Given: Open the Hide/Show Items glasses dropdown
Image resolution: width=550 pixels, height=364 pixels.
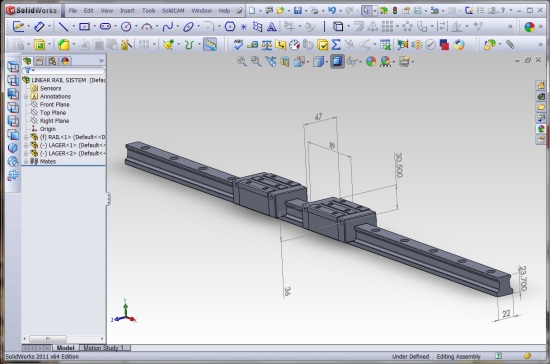Looking at the screenshot, I should [360, 62].
